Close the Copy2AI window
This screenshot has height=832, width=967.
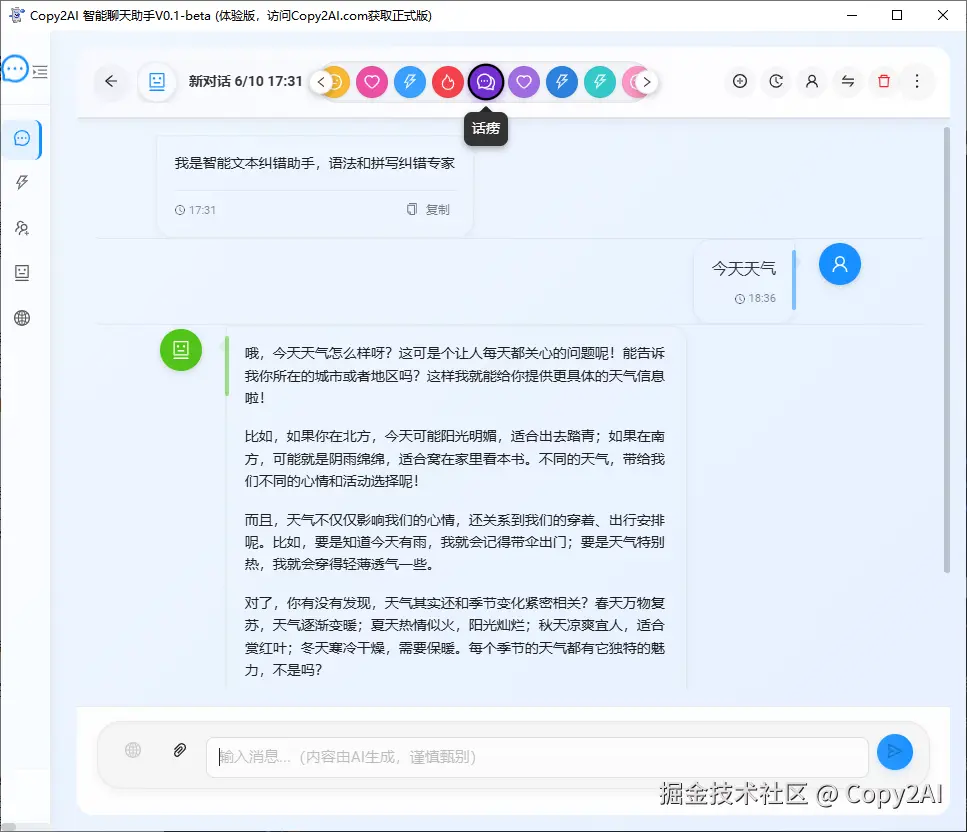(943, 15)
